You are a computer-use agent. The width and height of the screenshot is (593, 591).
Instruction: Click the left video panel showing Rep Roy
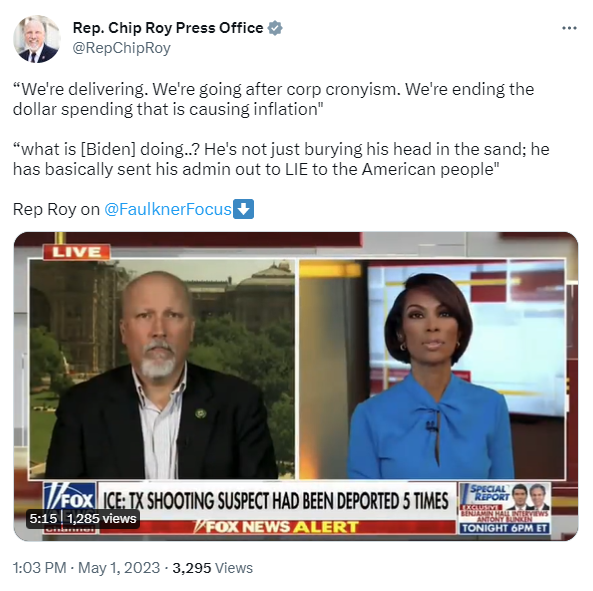162,369
